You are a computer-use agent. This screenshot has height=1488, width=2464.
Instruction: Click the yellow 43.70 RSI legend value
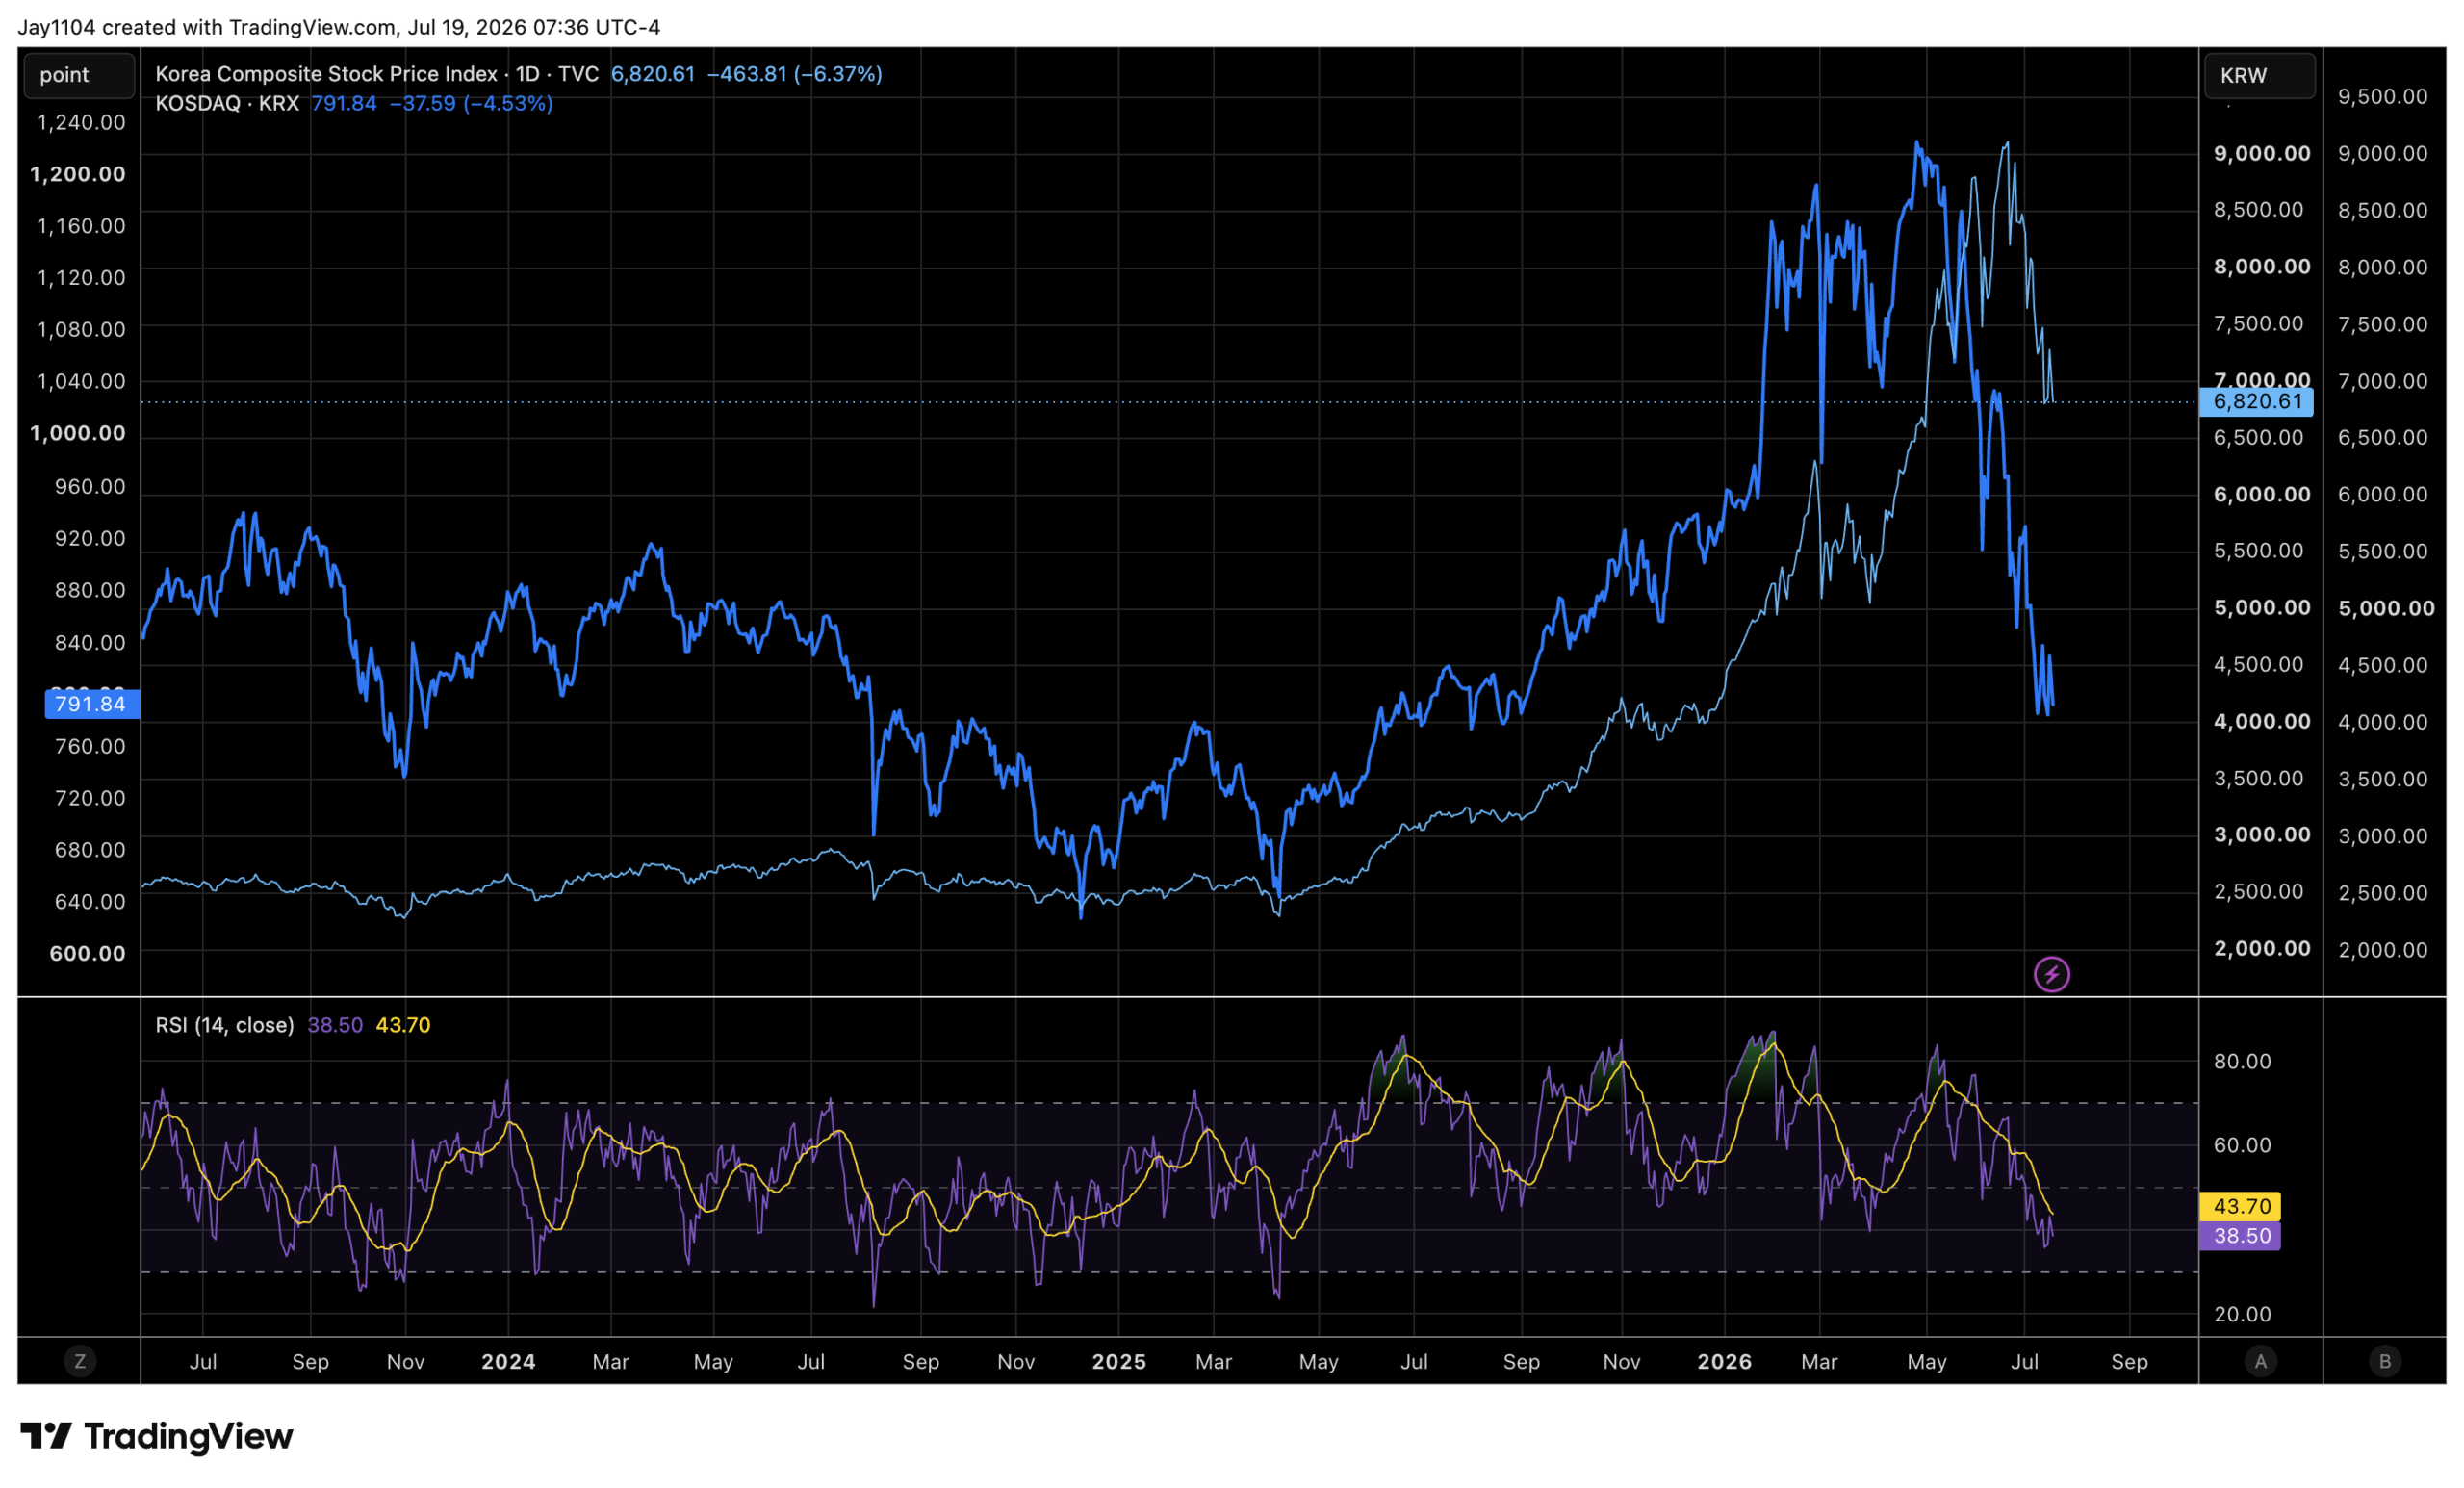click(403, 1025)
